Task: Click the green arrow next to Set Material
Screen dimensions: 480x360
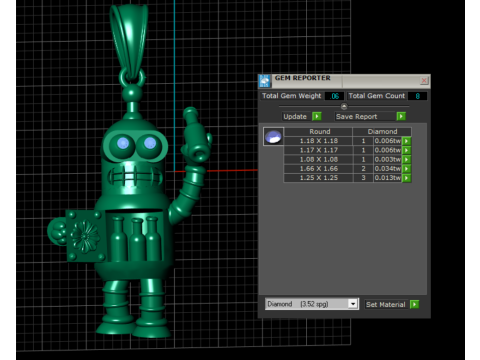Action: coord(414,304)
